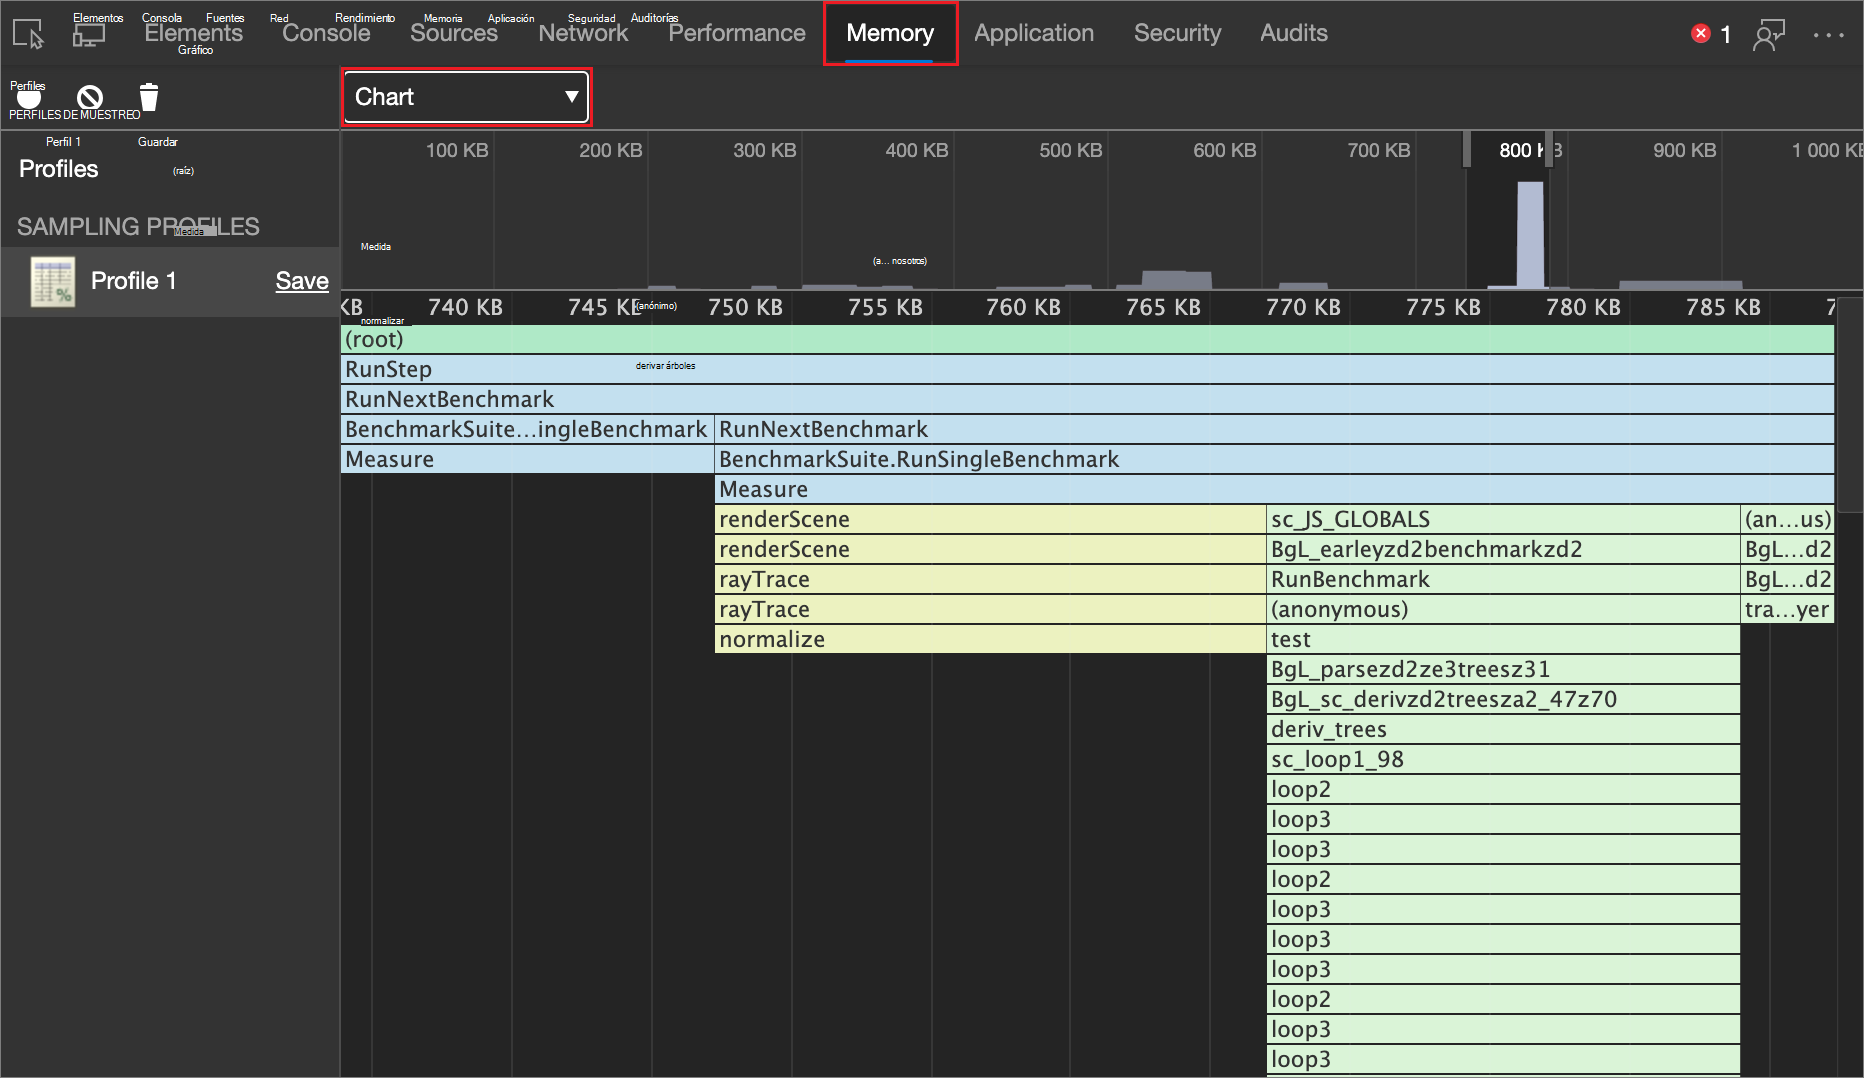Switch to the Application tab

1033,33
